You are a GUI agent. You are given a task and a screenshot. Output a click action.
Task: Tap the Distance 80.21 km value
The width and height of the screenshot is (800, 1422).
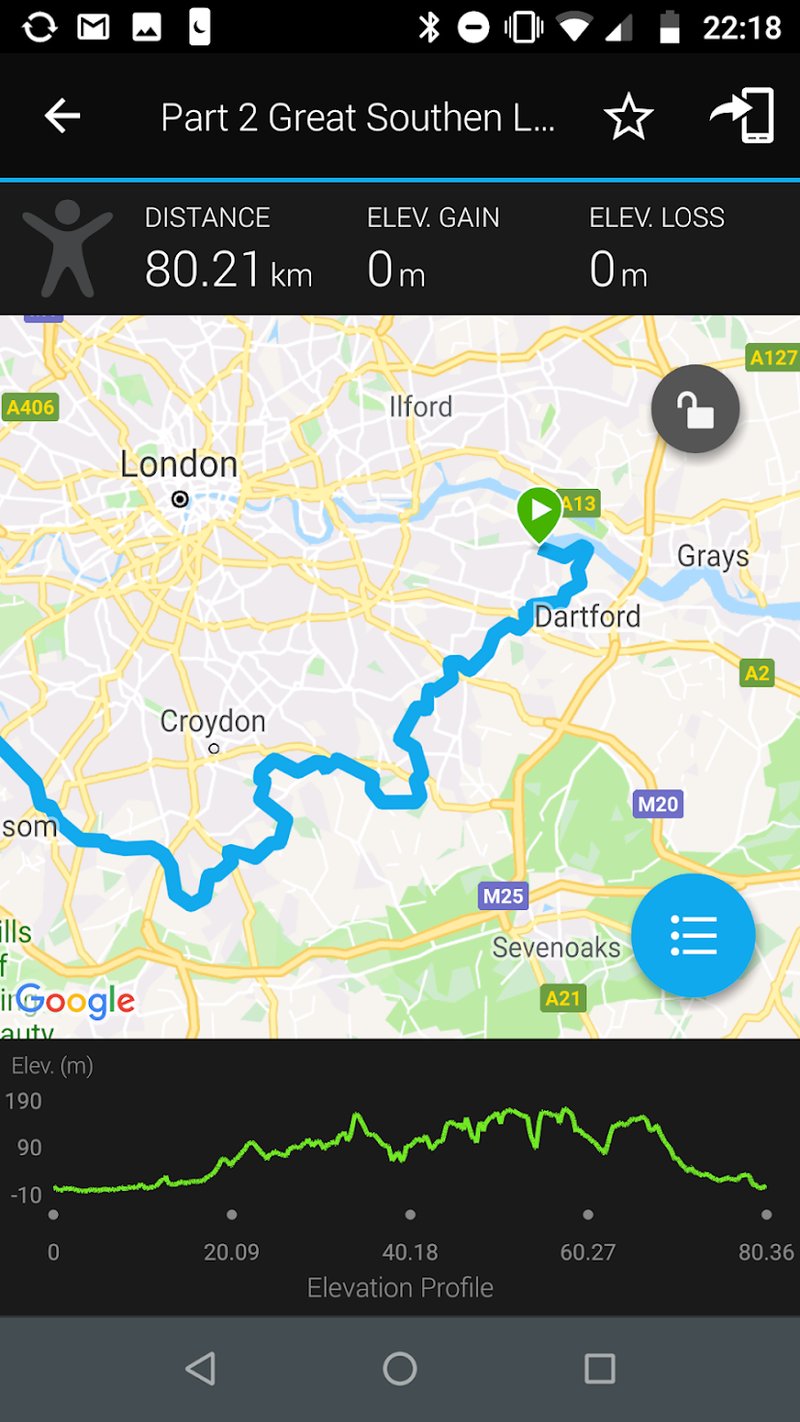pos(228,269)
